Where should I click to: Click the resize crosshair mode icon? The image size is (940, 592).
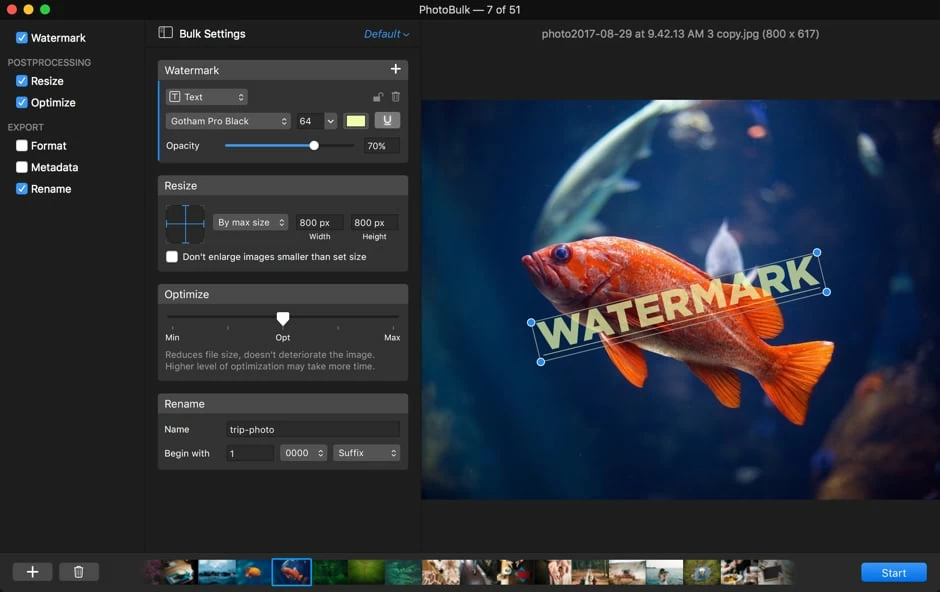coord(185,224)
